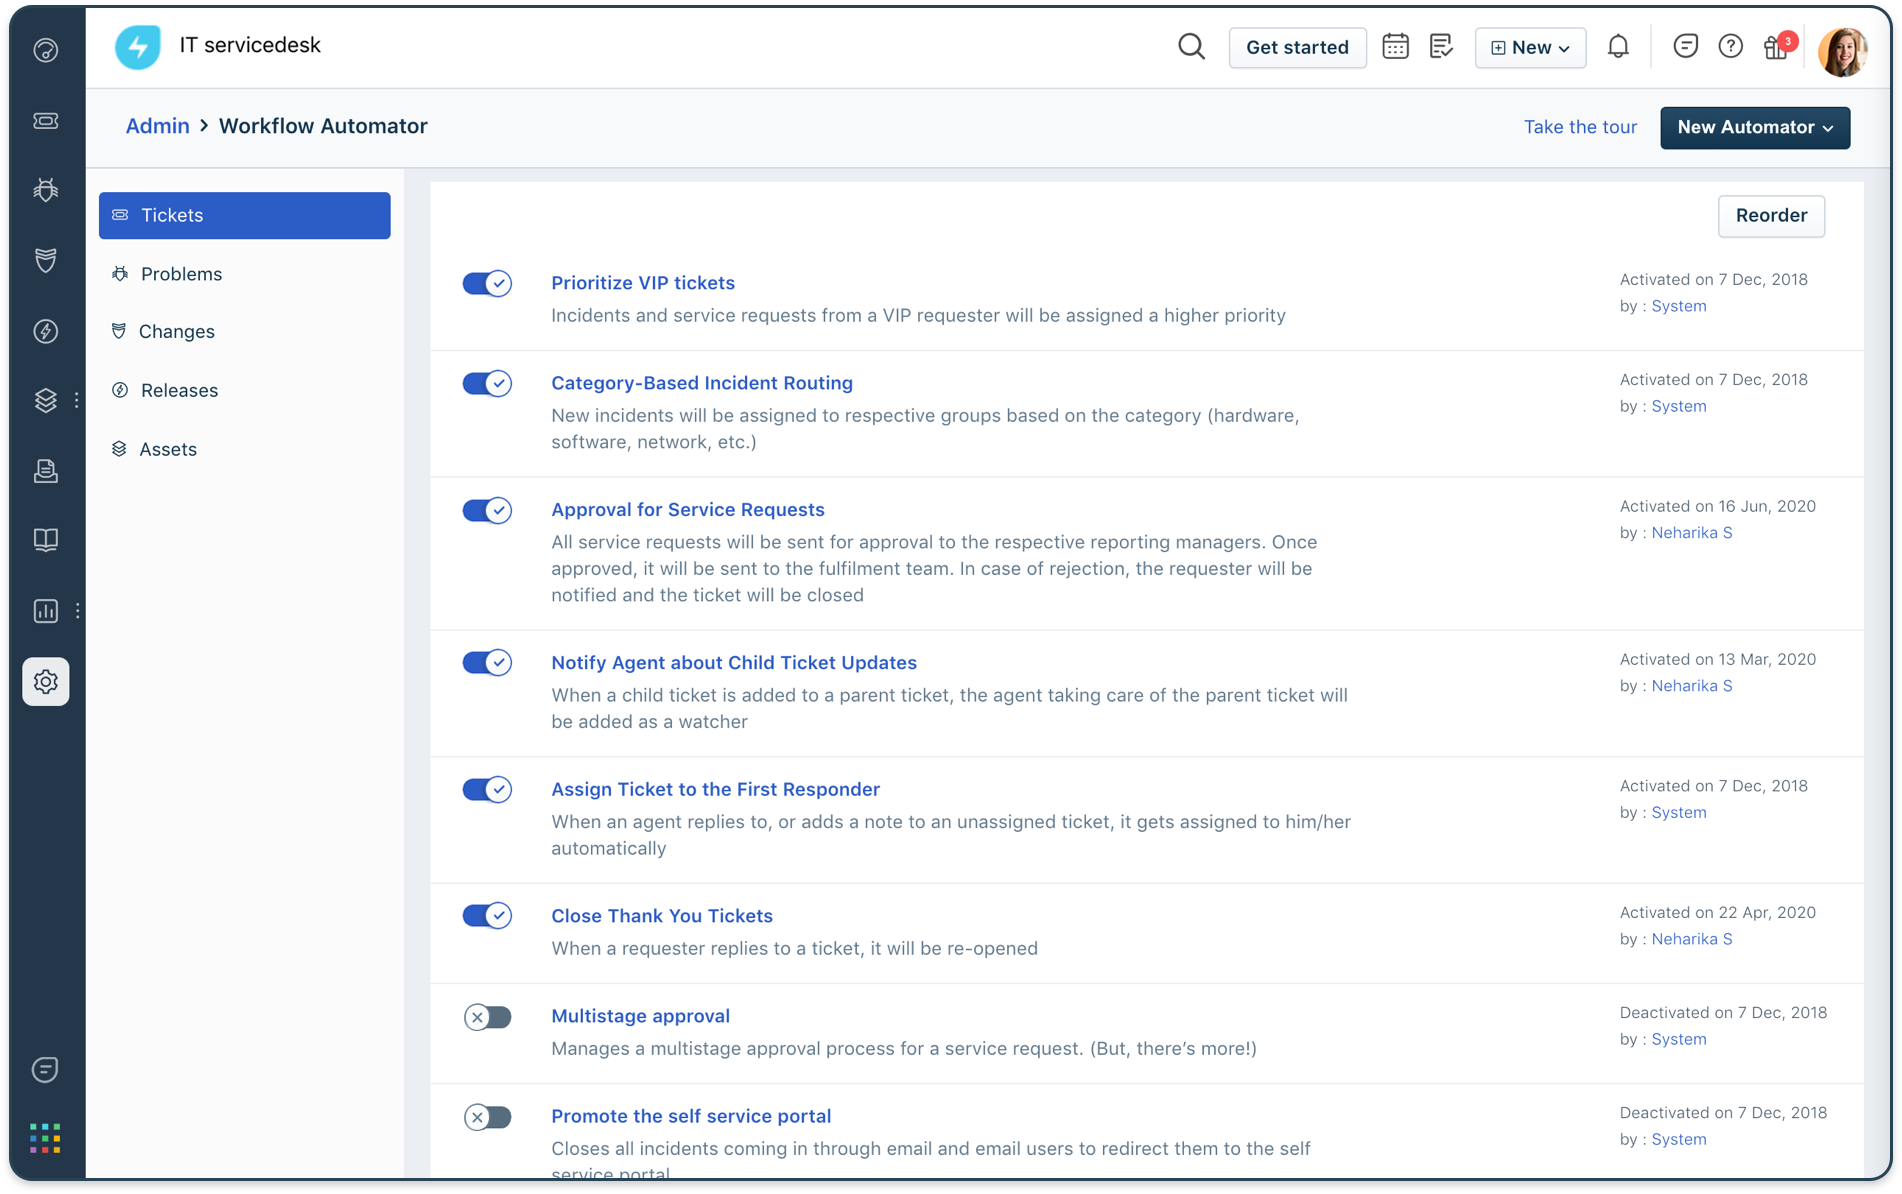Turn off Close Thank You Tickets toggle
This screenshot has height=1194, width=1902.
[x=487, y=916]
